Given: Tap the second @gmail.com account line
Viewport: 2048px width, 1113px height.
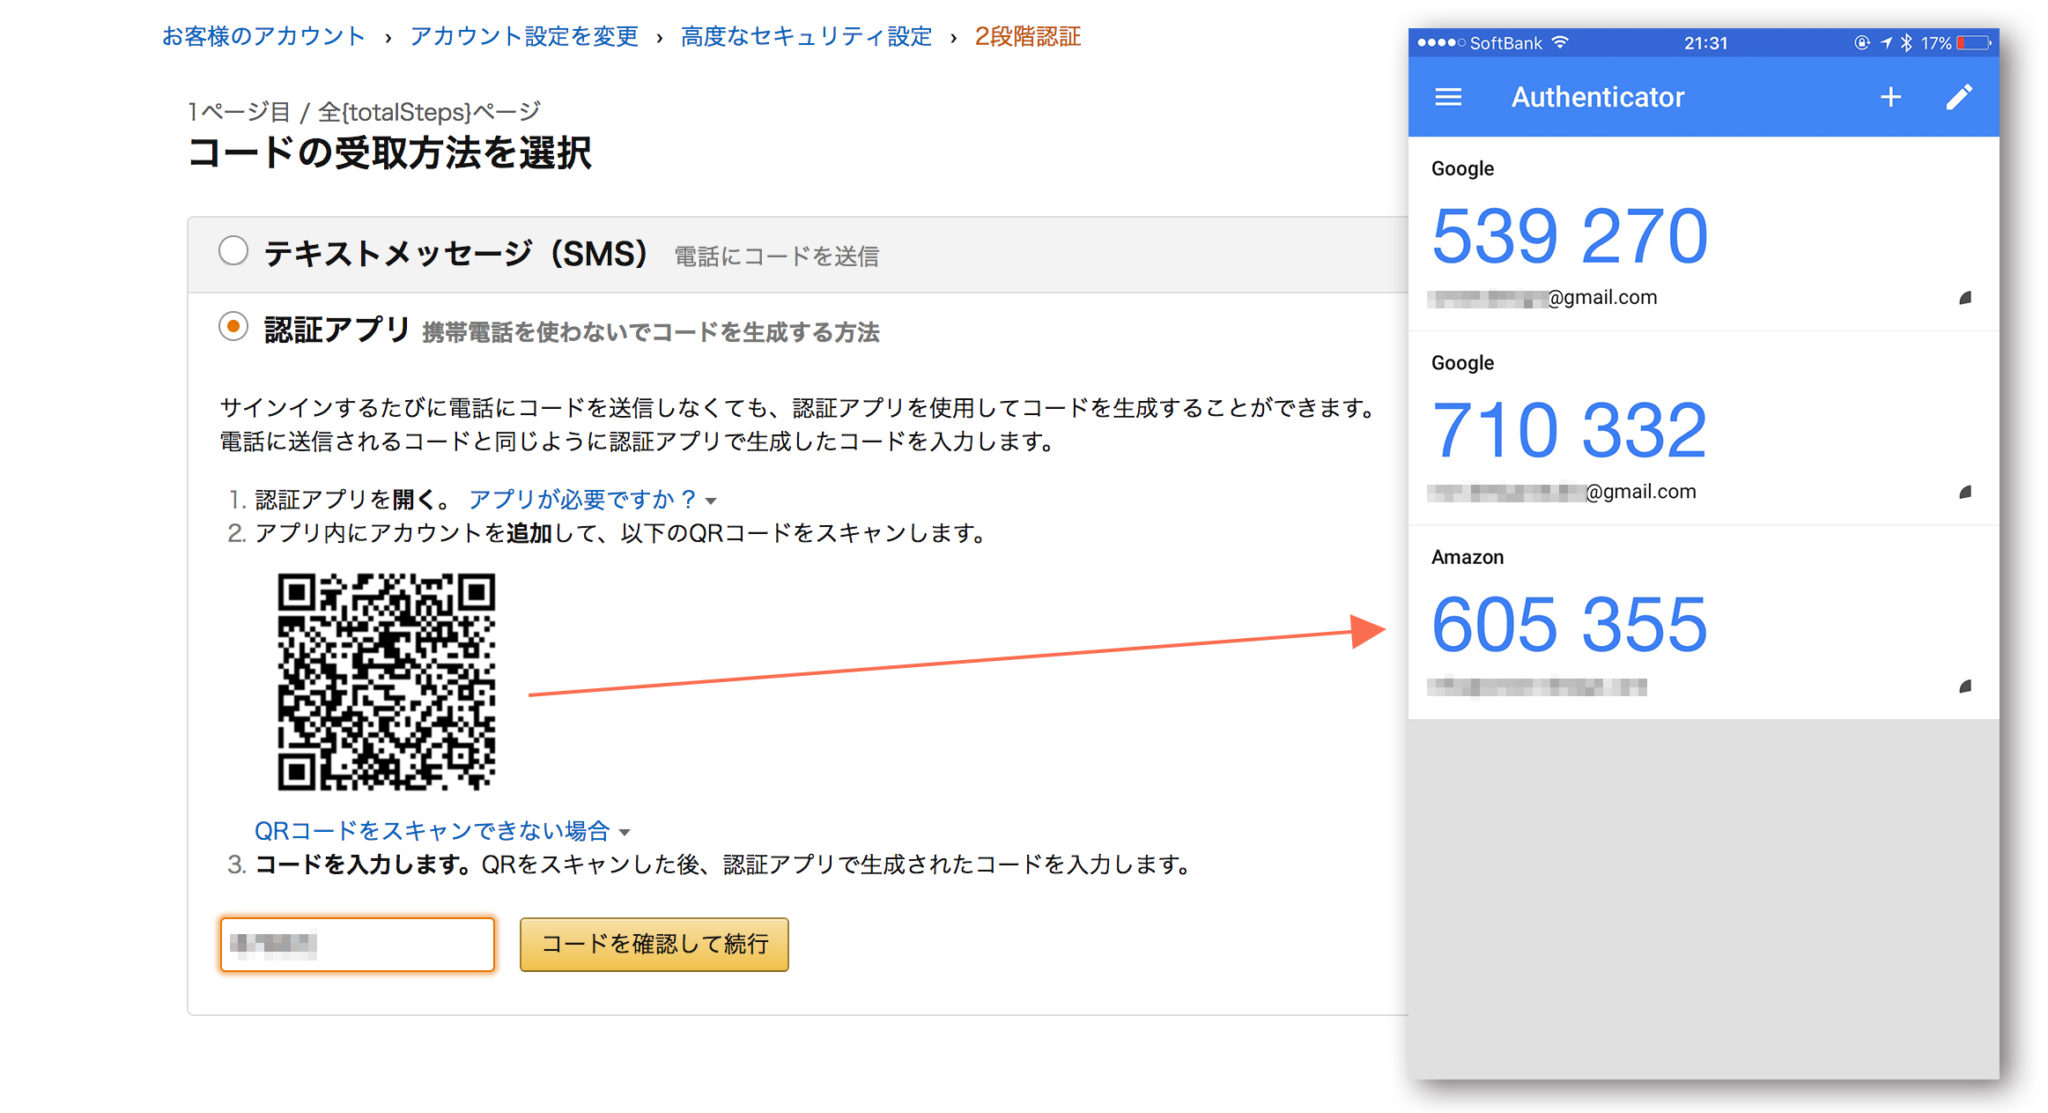Looking at the screenshot, I should [x=1562, y=492].
